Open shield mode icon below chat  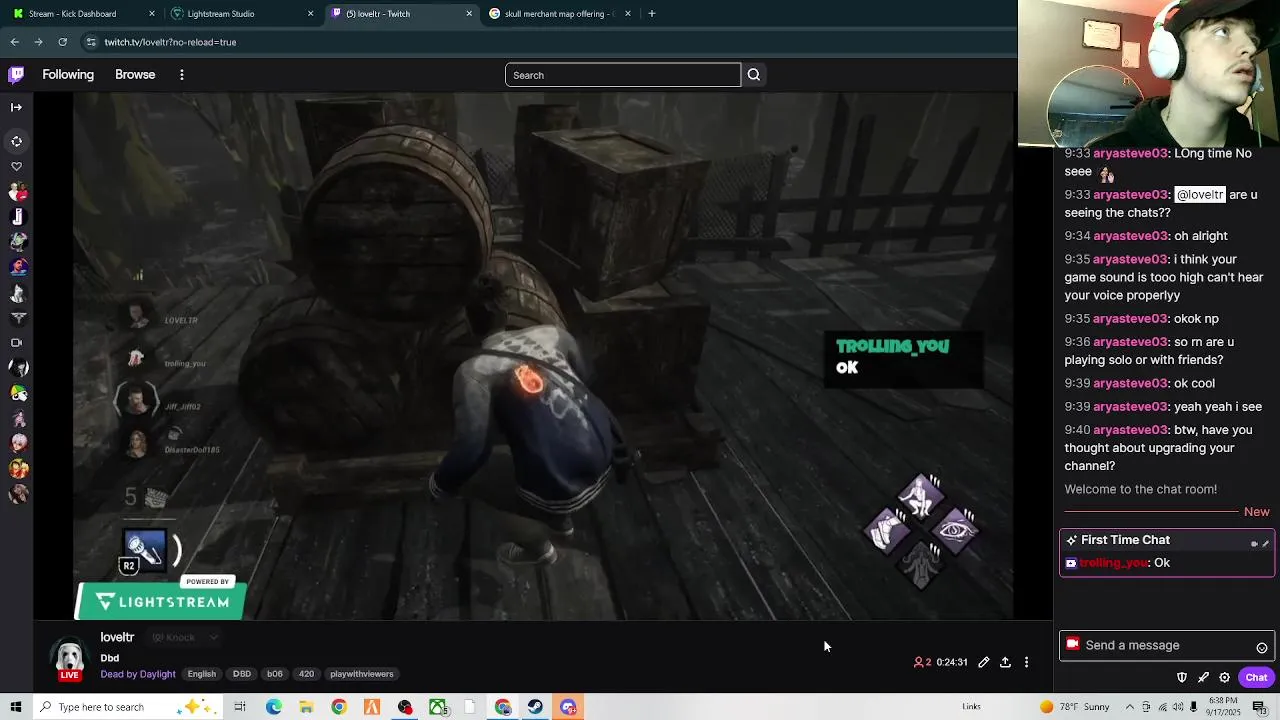tap(1182, 677)
